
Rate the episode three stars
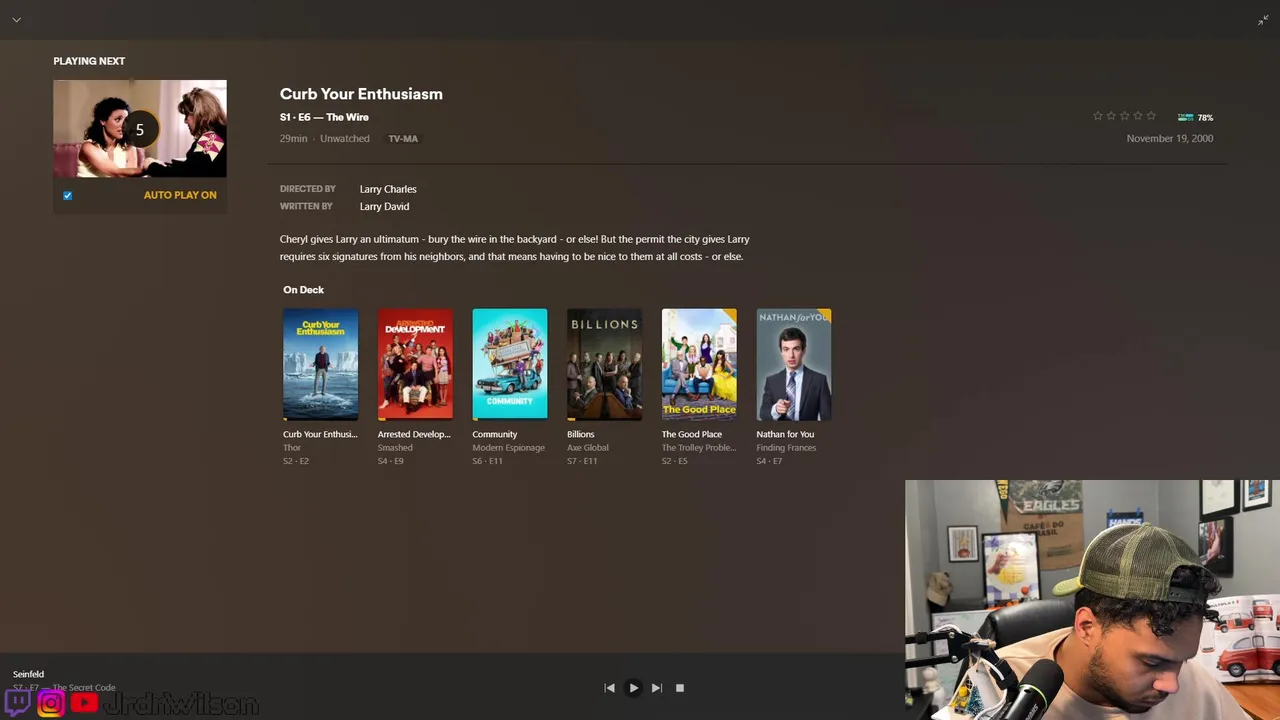point(1124,116)
